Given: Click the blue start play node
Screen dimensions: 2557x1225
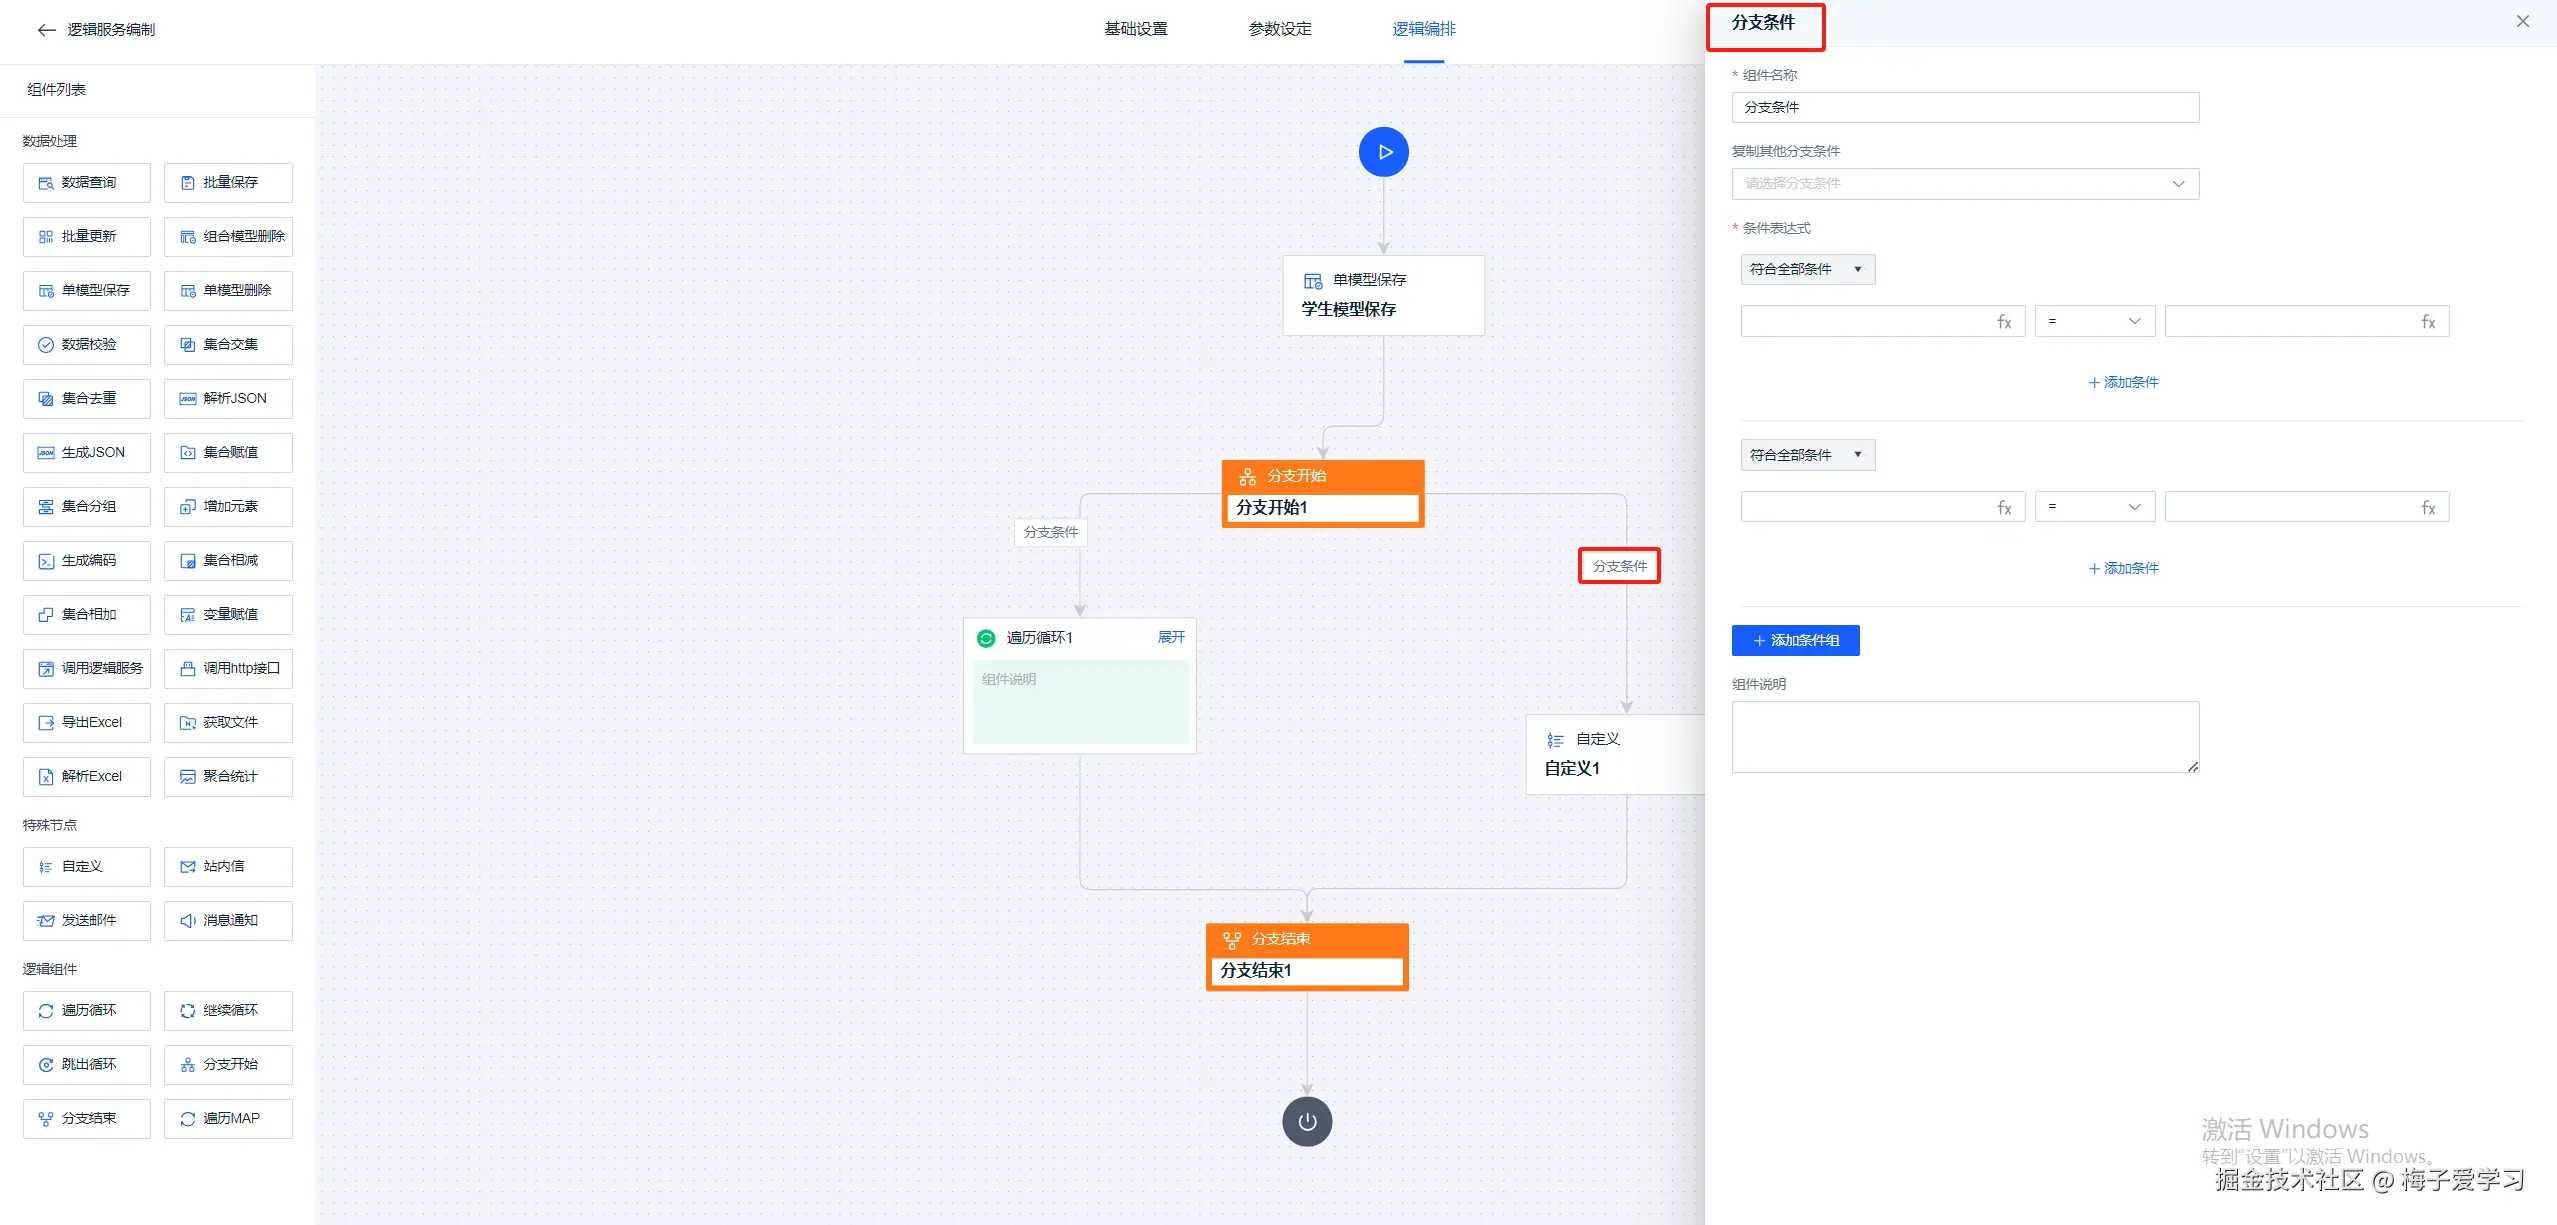Looking at the screenshot, I should click(1383, 152).
